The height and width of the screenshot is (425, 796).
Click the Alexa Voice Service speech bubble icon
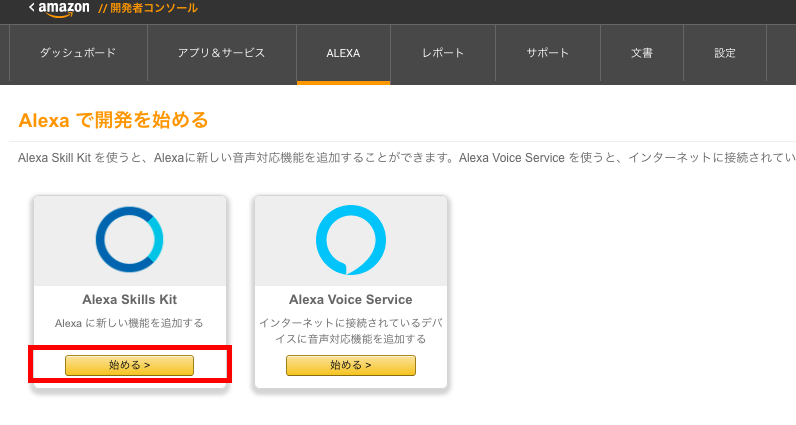coord(351,240)
